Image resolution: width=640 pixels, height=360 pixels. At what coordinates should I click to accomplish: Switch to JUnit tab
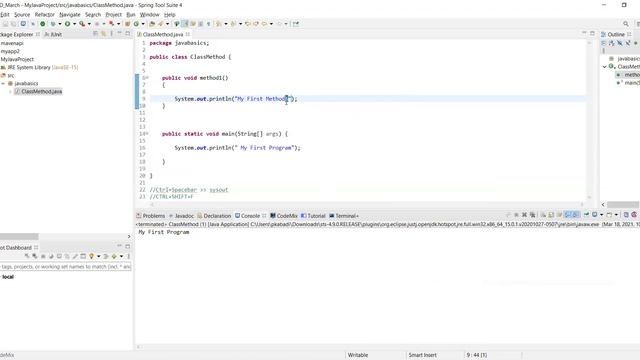pos(53,34)
